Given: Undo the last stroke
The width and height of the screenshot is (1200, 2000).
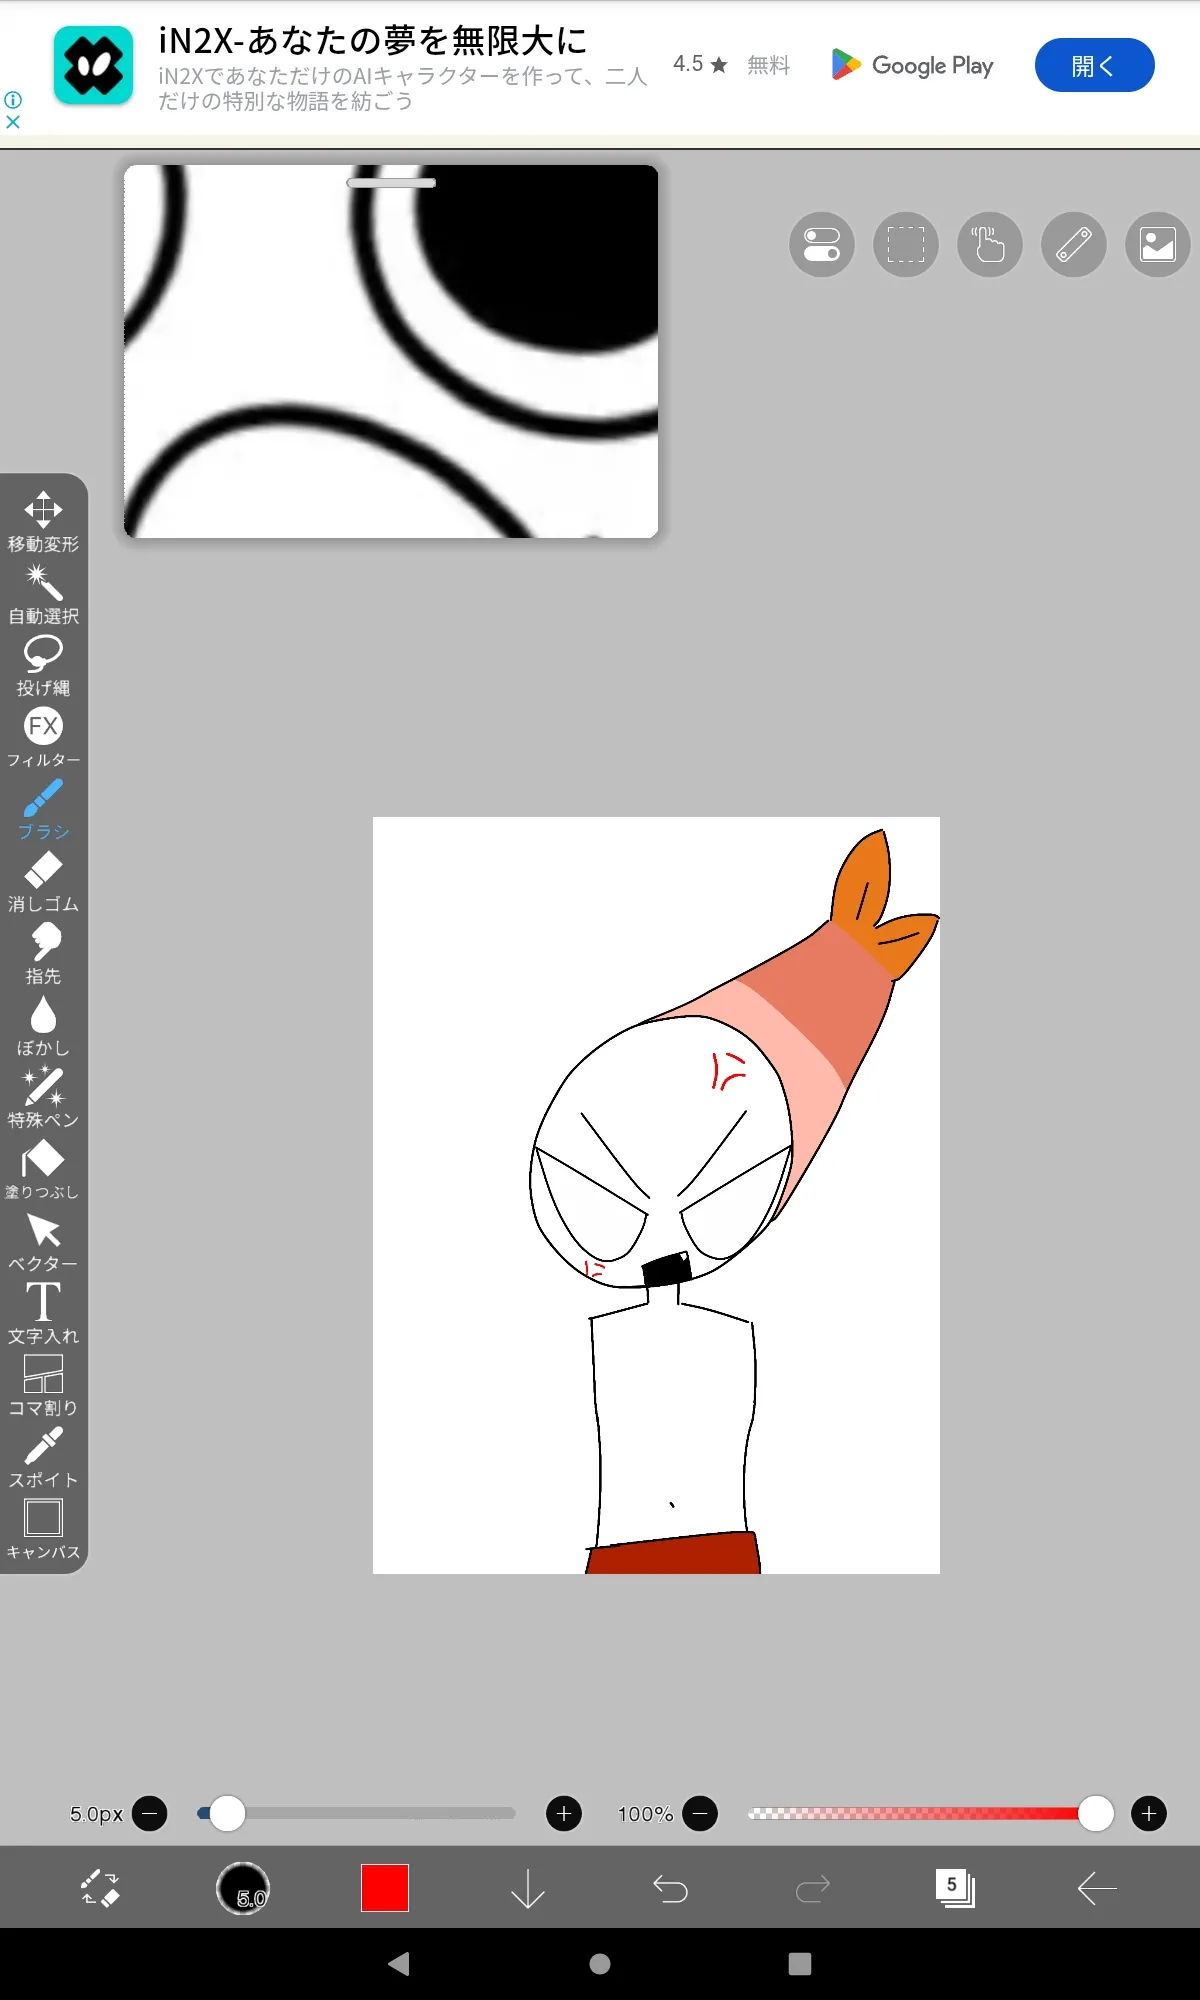Looking at the screenshot, I should coord(670,1888).
